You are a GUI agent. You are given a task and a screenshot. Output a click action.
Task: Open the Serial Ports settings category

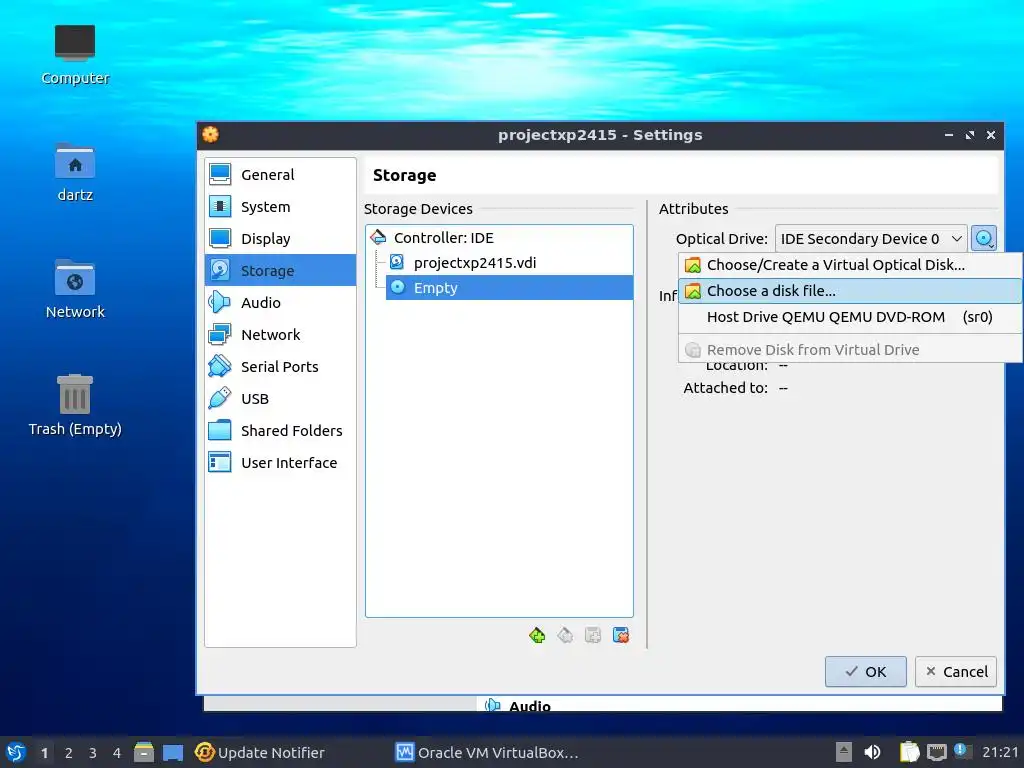click(280, 366)
